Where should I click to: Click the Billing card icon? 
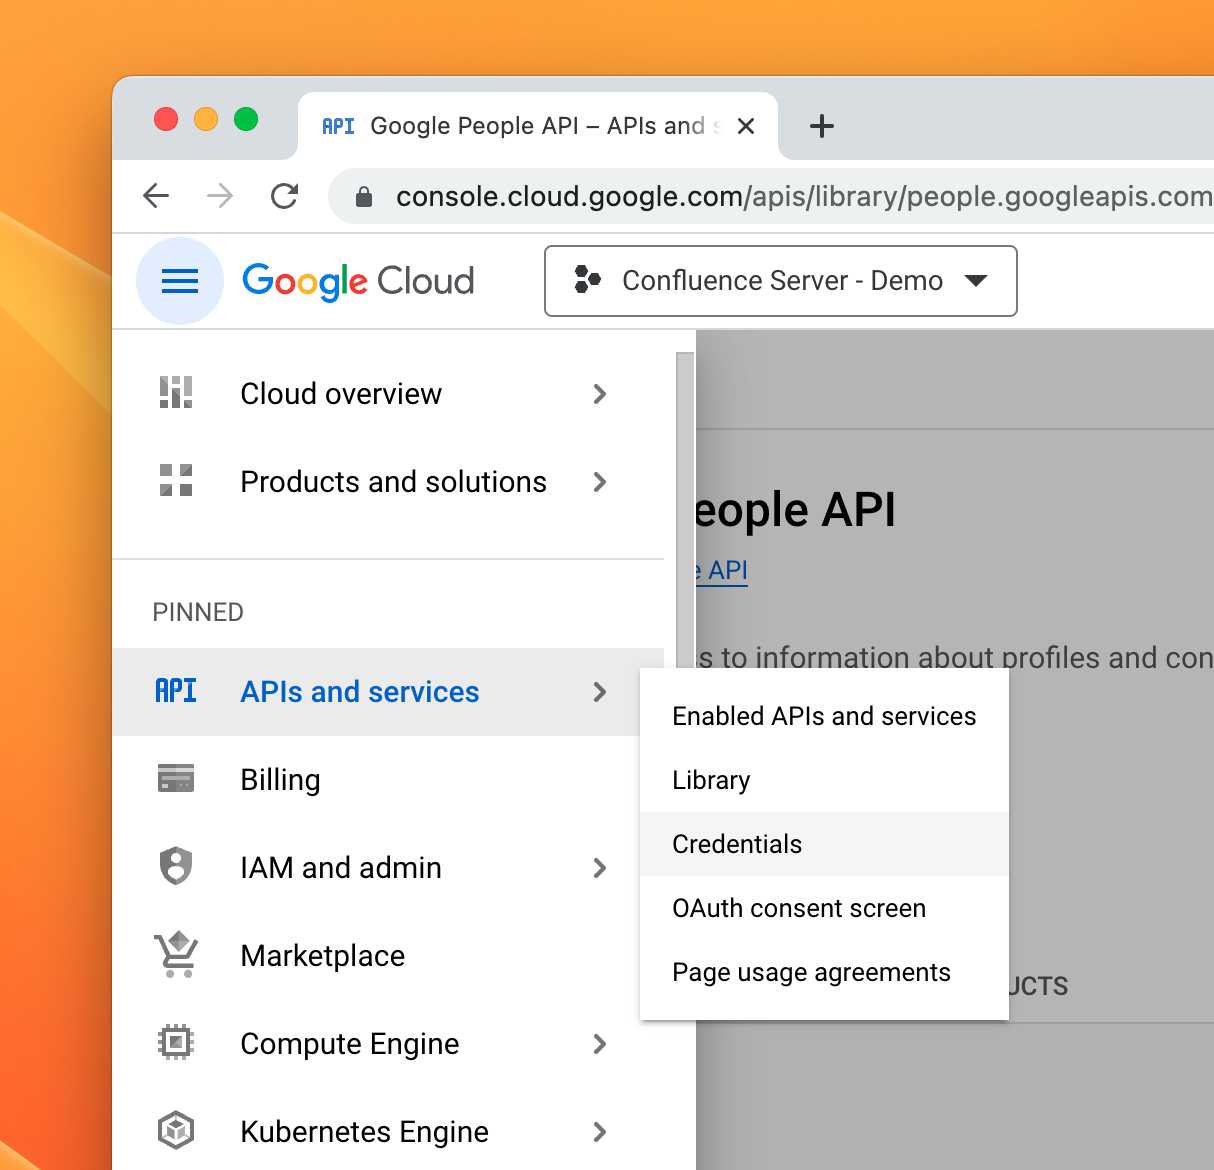tap(176, 778)
